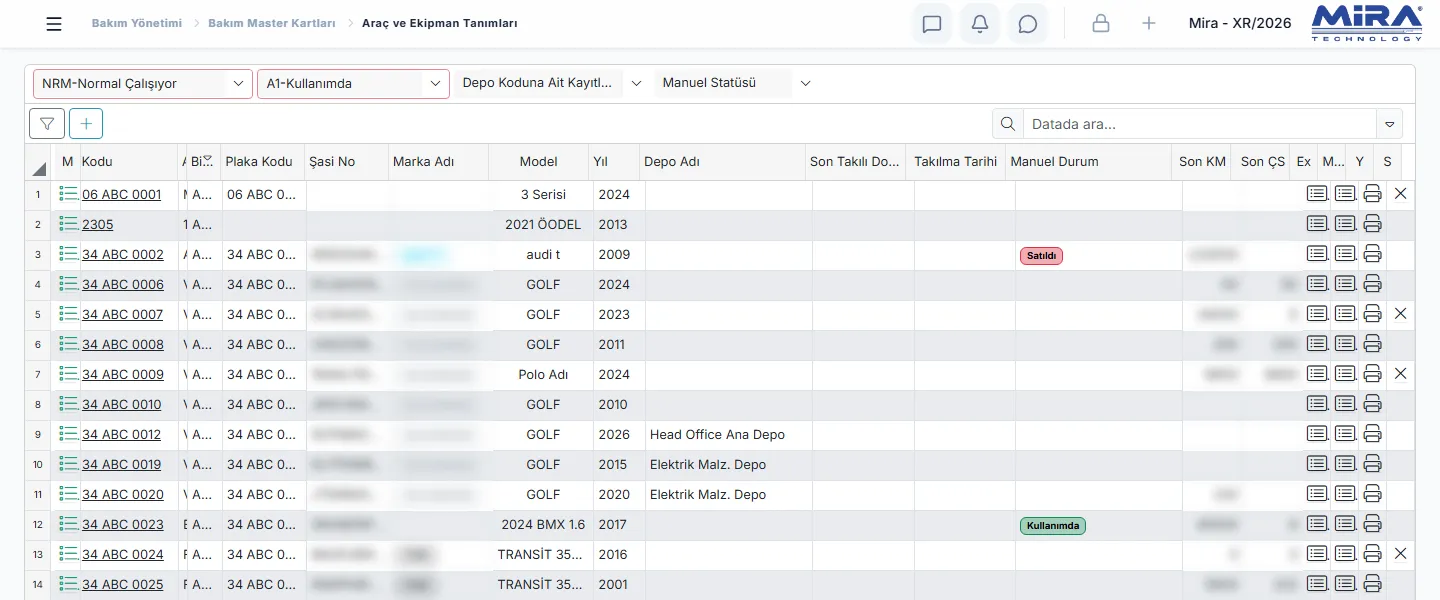
Task: Add a new record with the plus button
Action: click(x=86, y=124)
